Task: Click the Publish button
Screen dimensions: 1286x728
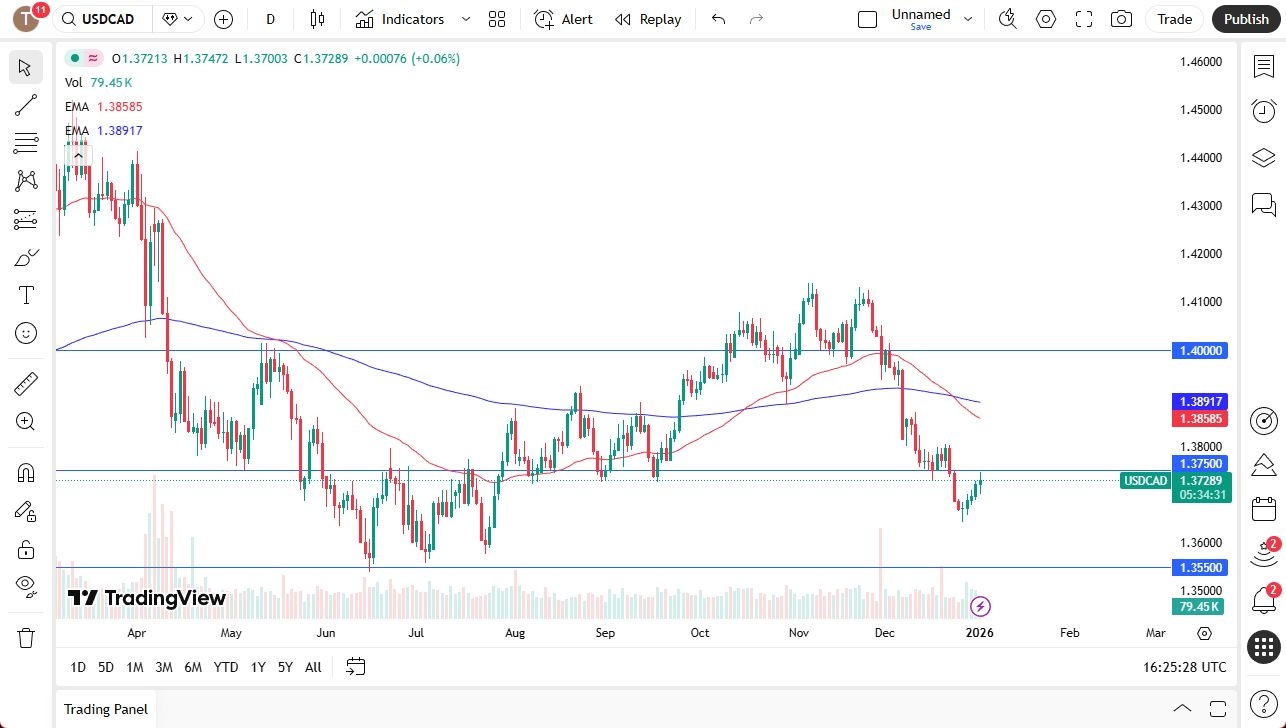Action: (x=1245, y=19)
